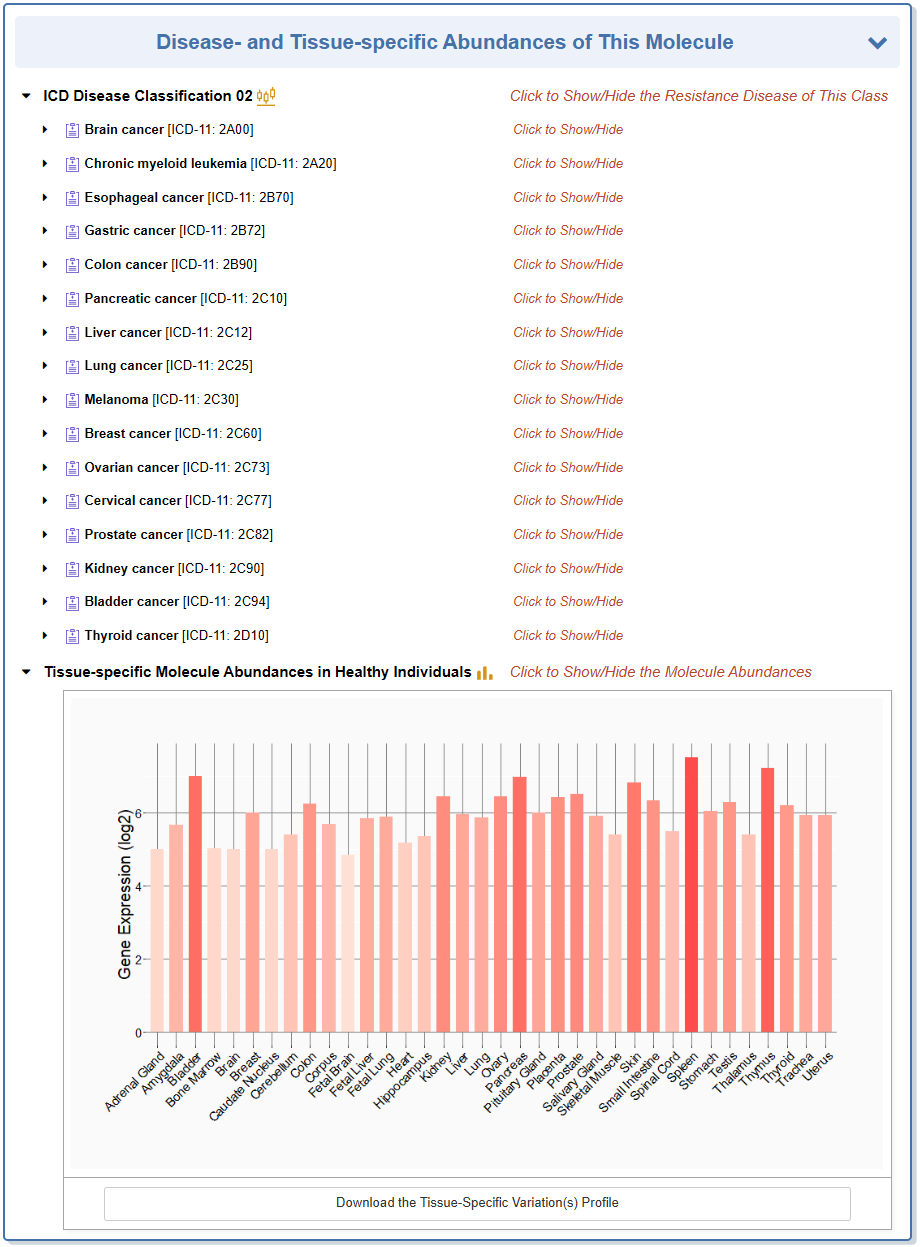Image resolution: width=922 pixels, height=1247 pixels.
Task: Toggle Show/Hide for Breast cancer
Action: point(568,434)
